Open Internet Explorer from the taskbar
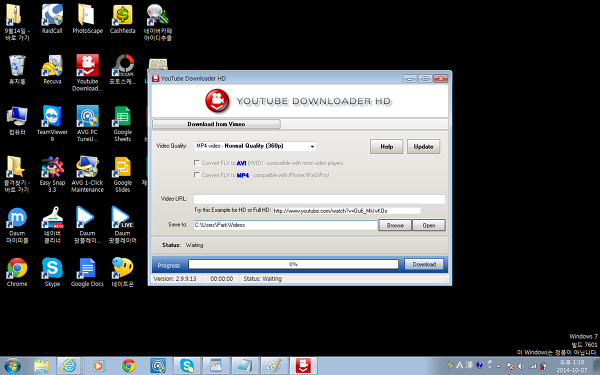This screenshot has width=600, height=375. pyautogui.click(x=69, y=366)
